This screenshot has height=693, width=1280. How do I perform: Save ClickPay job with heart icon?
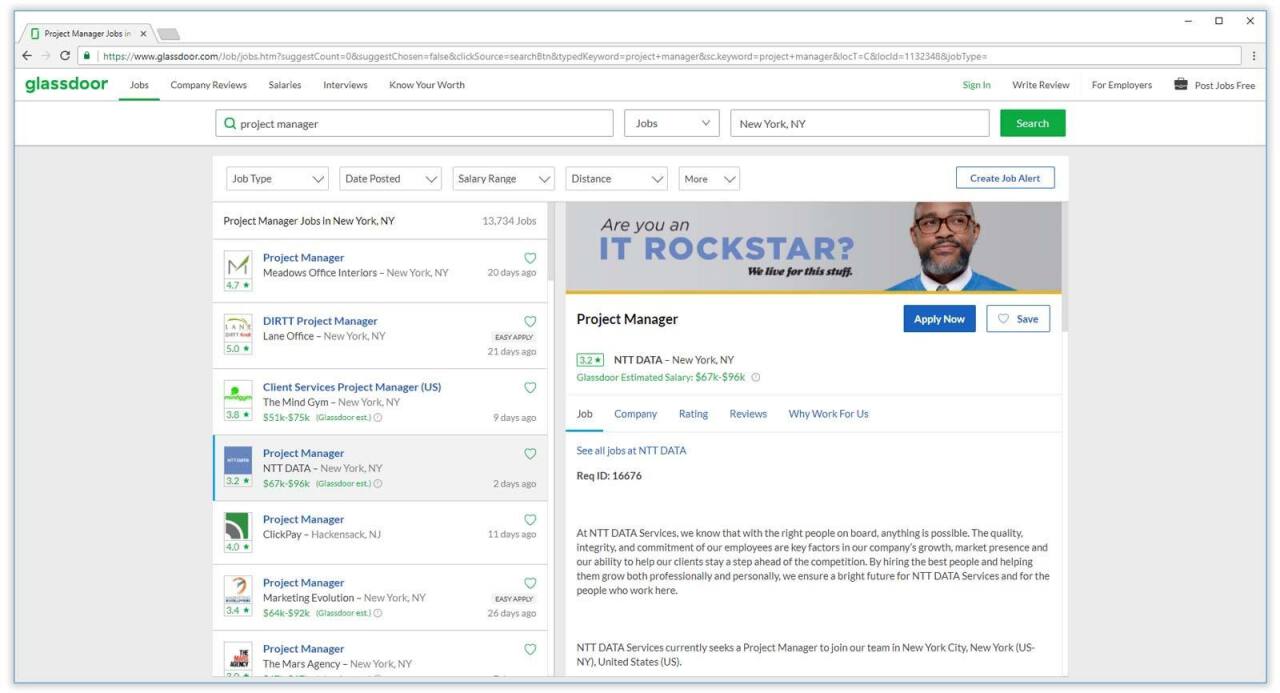pos(530,519)
